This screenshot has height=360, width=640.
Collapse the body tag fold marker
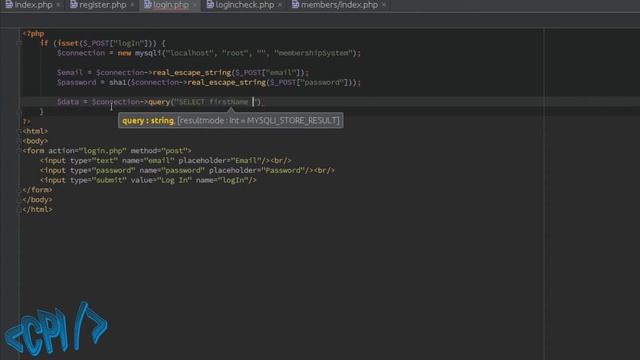pyautogui.click(x=19, y=141)
